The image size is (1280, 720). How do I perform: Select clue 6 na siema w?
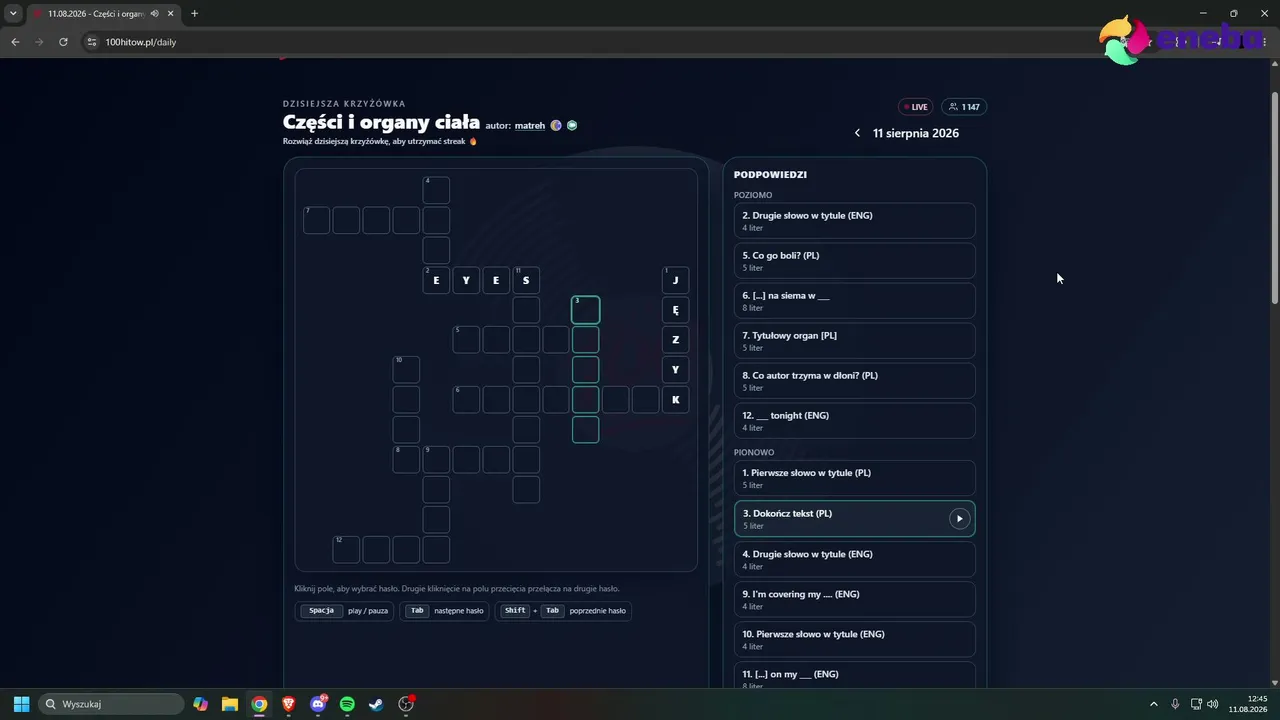click(x=854, y=301)
